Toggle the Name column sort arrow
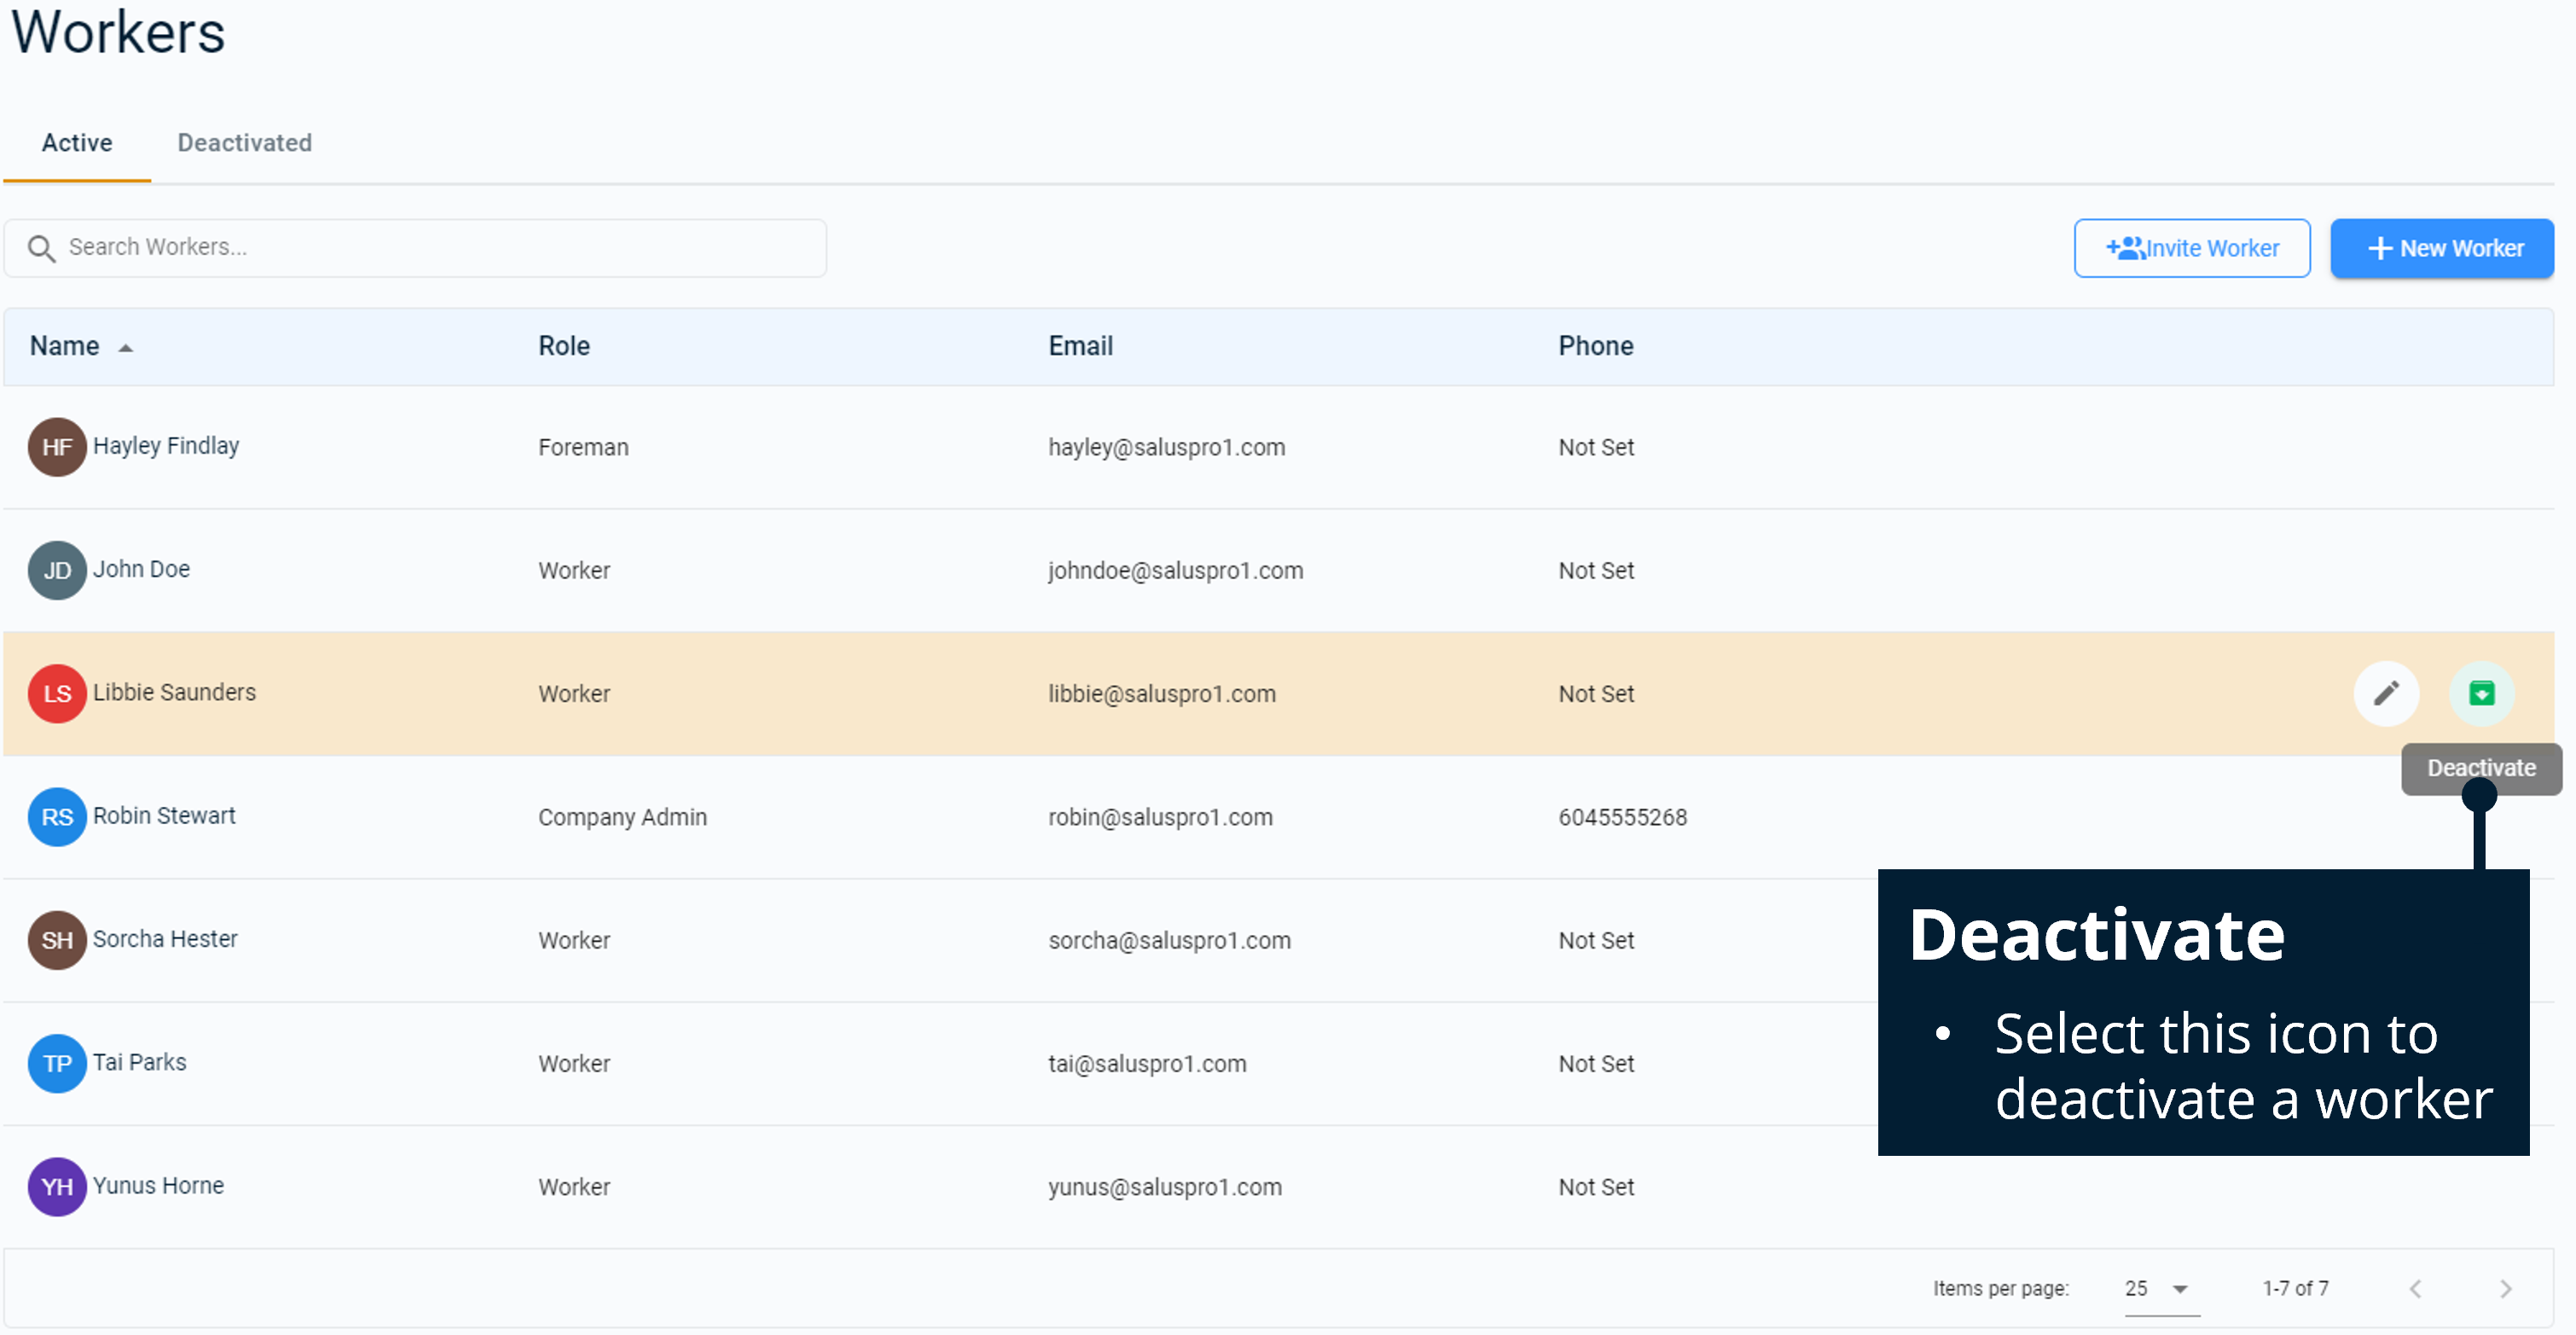Viewport: 2576px width, 1335px height. tap(126, 347)
